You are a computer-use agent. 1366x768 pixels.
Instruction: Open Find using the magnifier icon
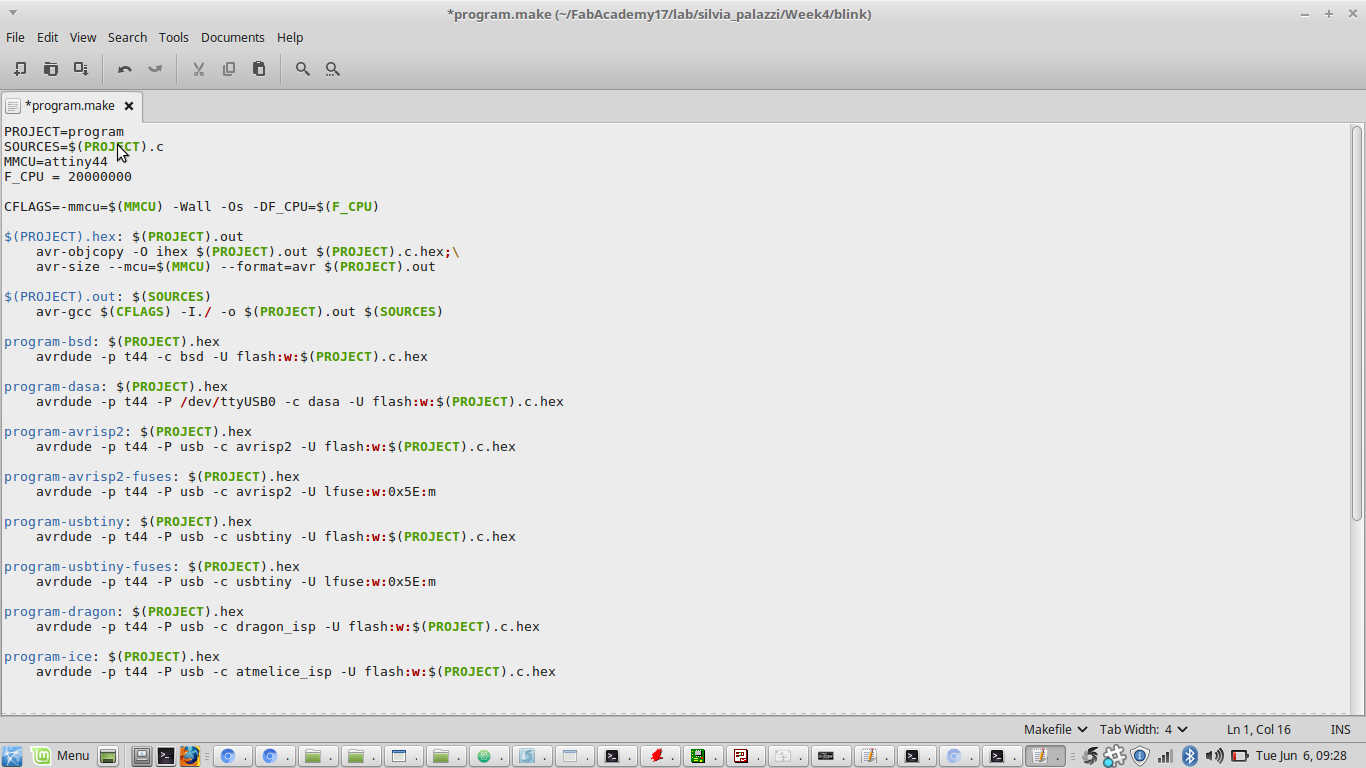[303, 69]
